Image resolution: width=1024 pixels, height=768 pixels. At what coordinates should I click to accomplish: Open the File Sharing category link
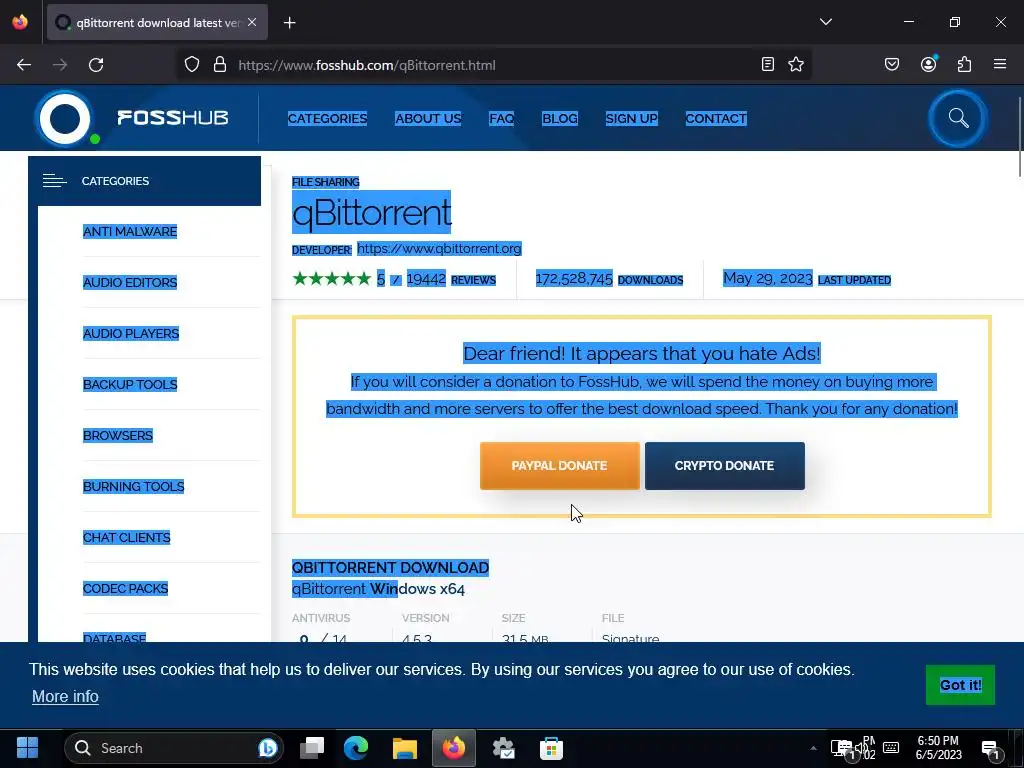point(325,182)
